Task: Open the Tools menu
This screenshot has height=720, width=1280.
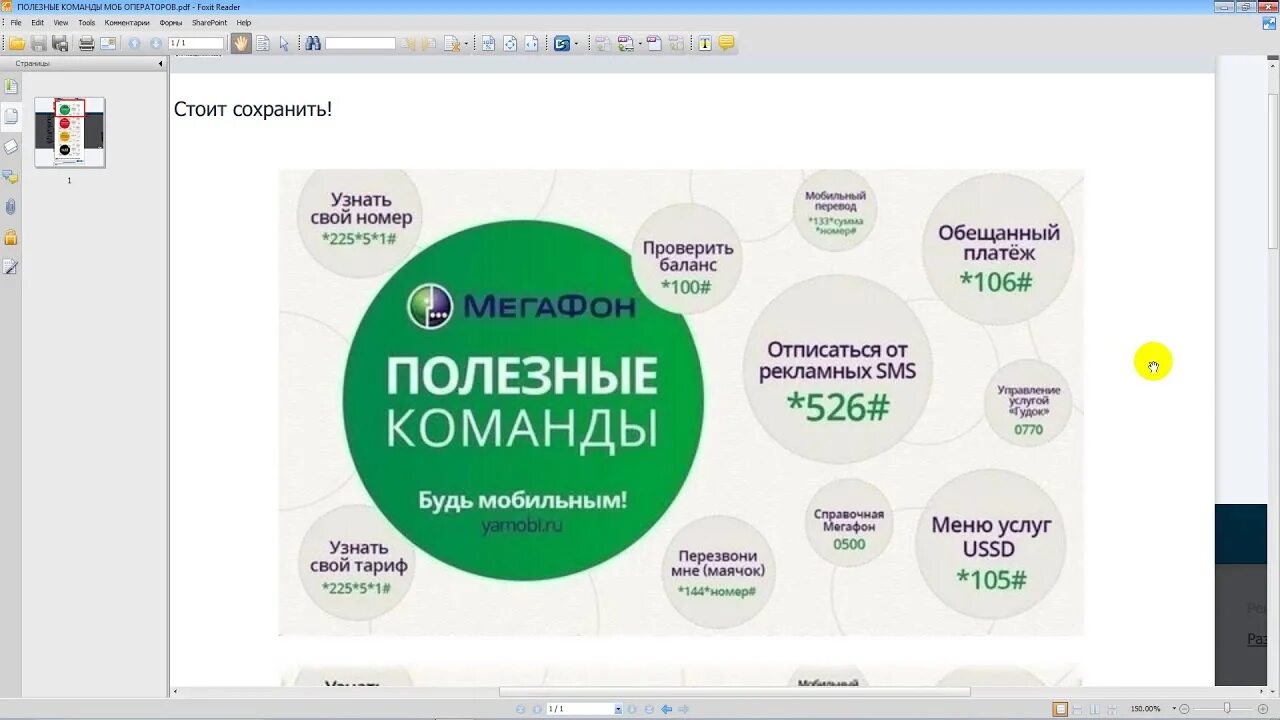Action: [87, 22]
